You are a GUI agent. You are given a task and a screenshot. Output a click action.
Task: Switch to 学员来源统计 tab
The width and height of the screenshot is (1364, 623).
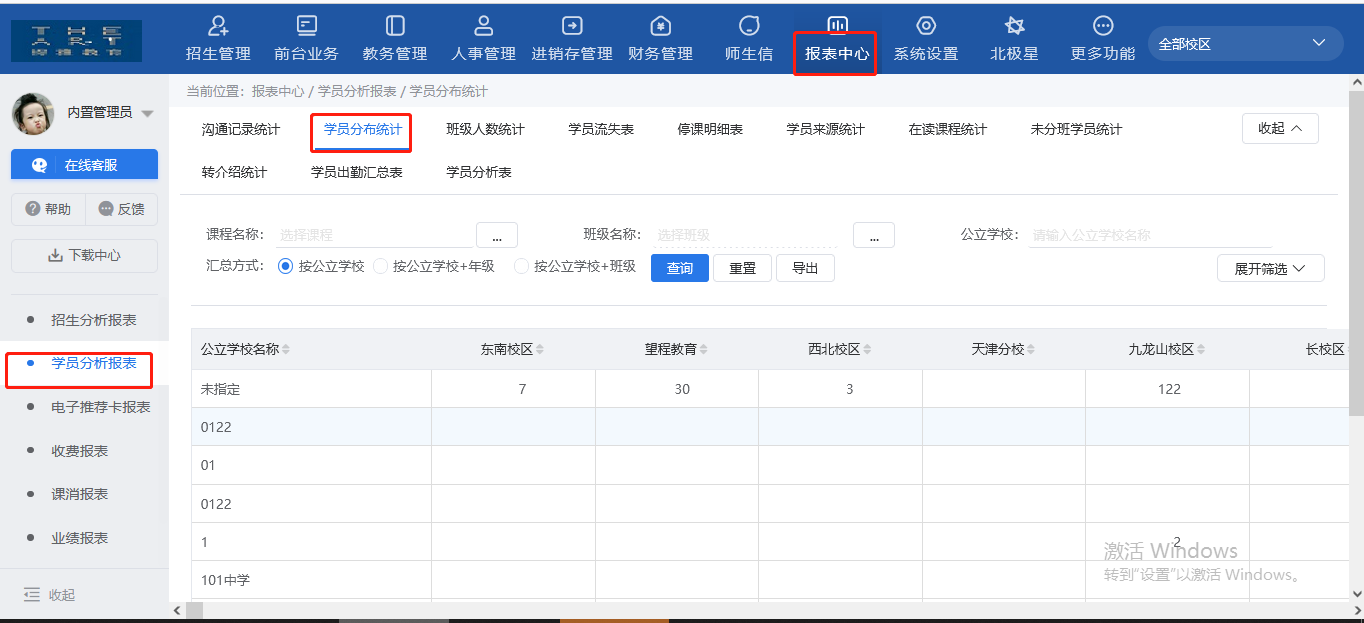point(825,130)
